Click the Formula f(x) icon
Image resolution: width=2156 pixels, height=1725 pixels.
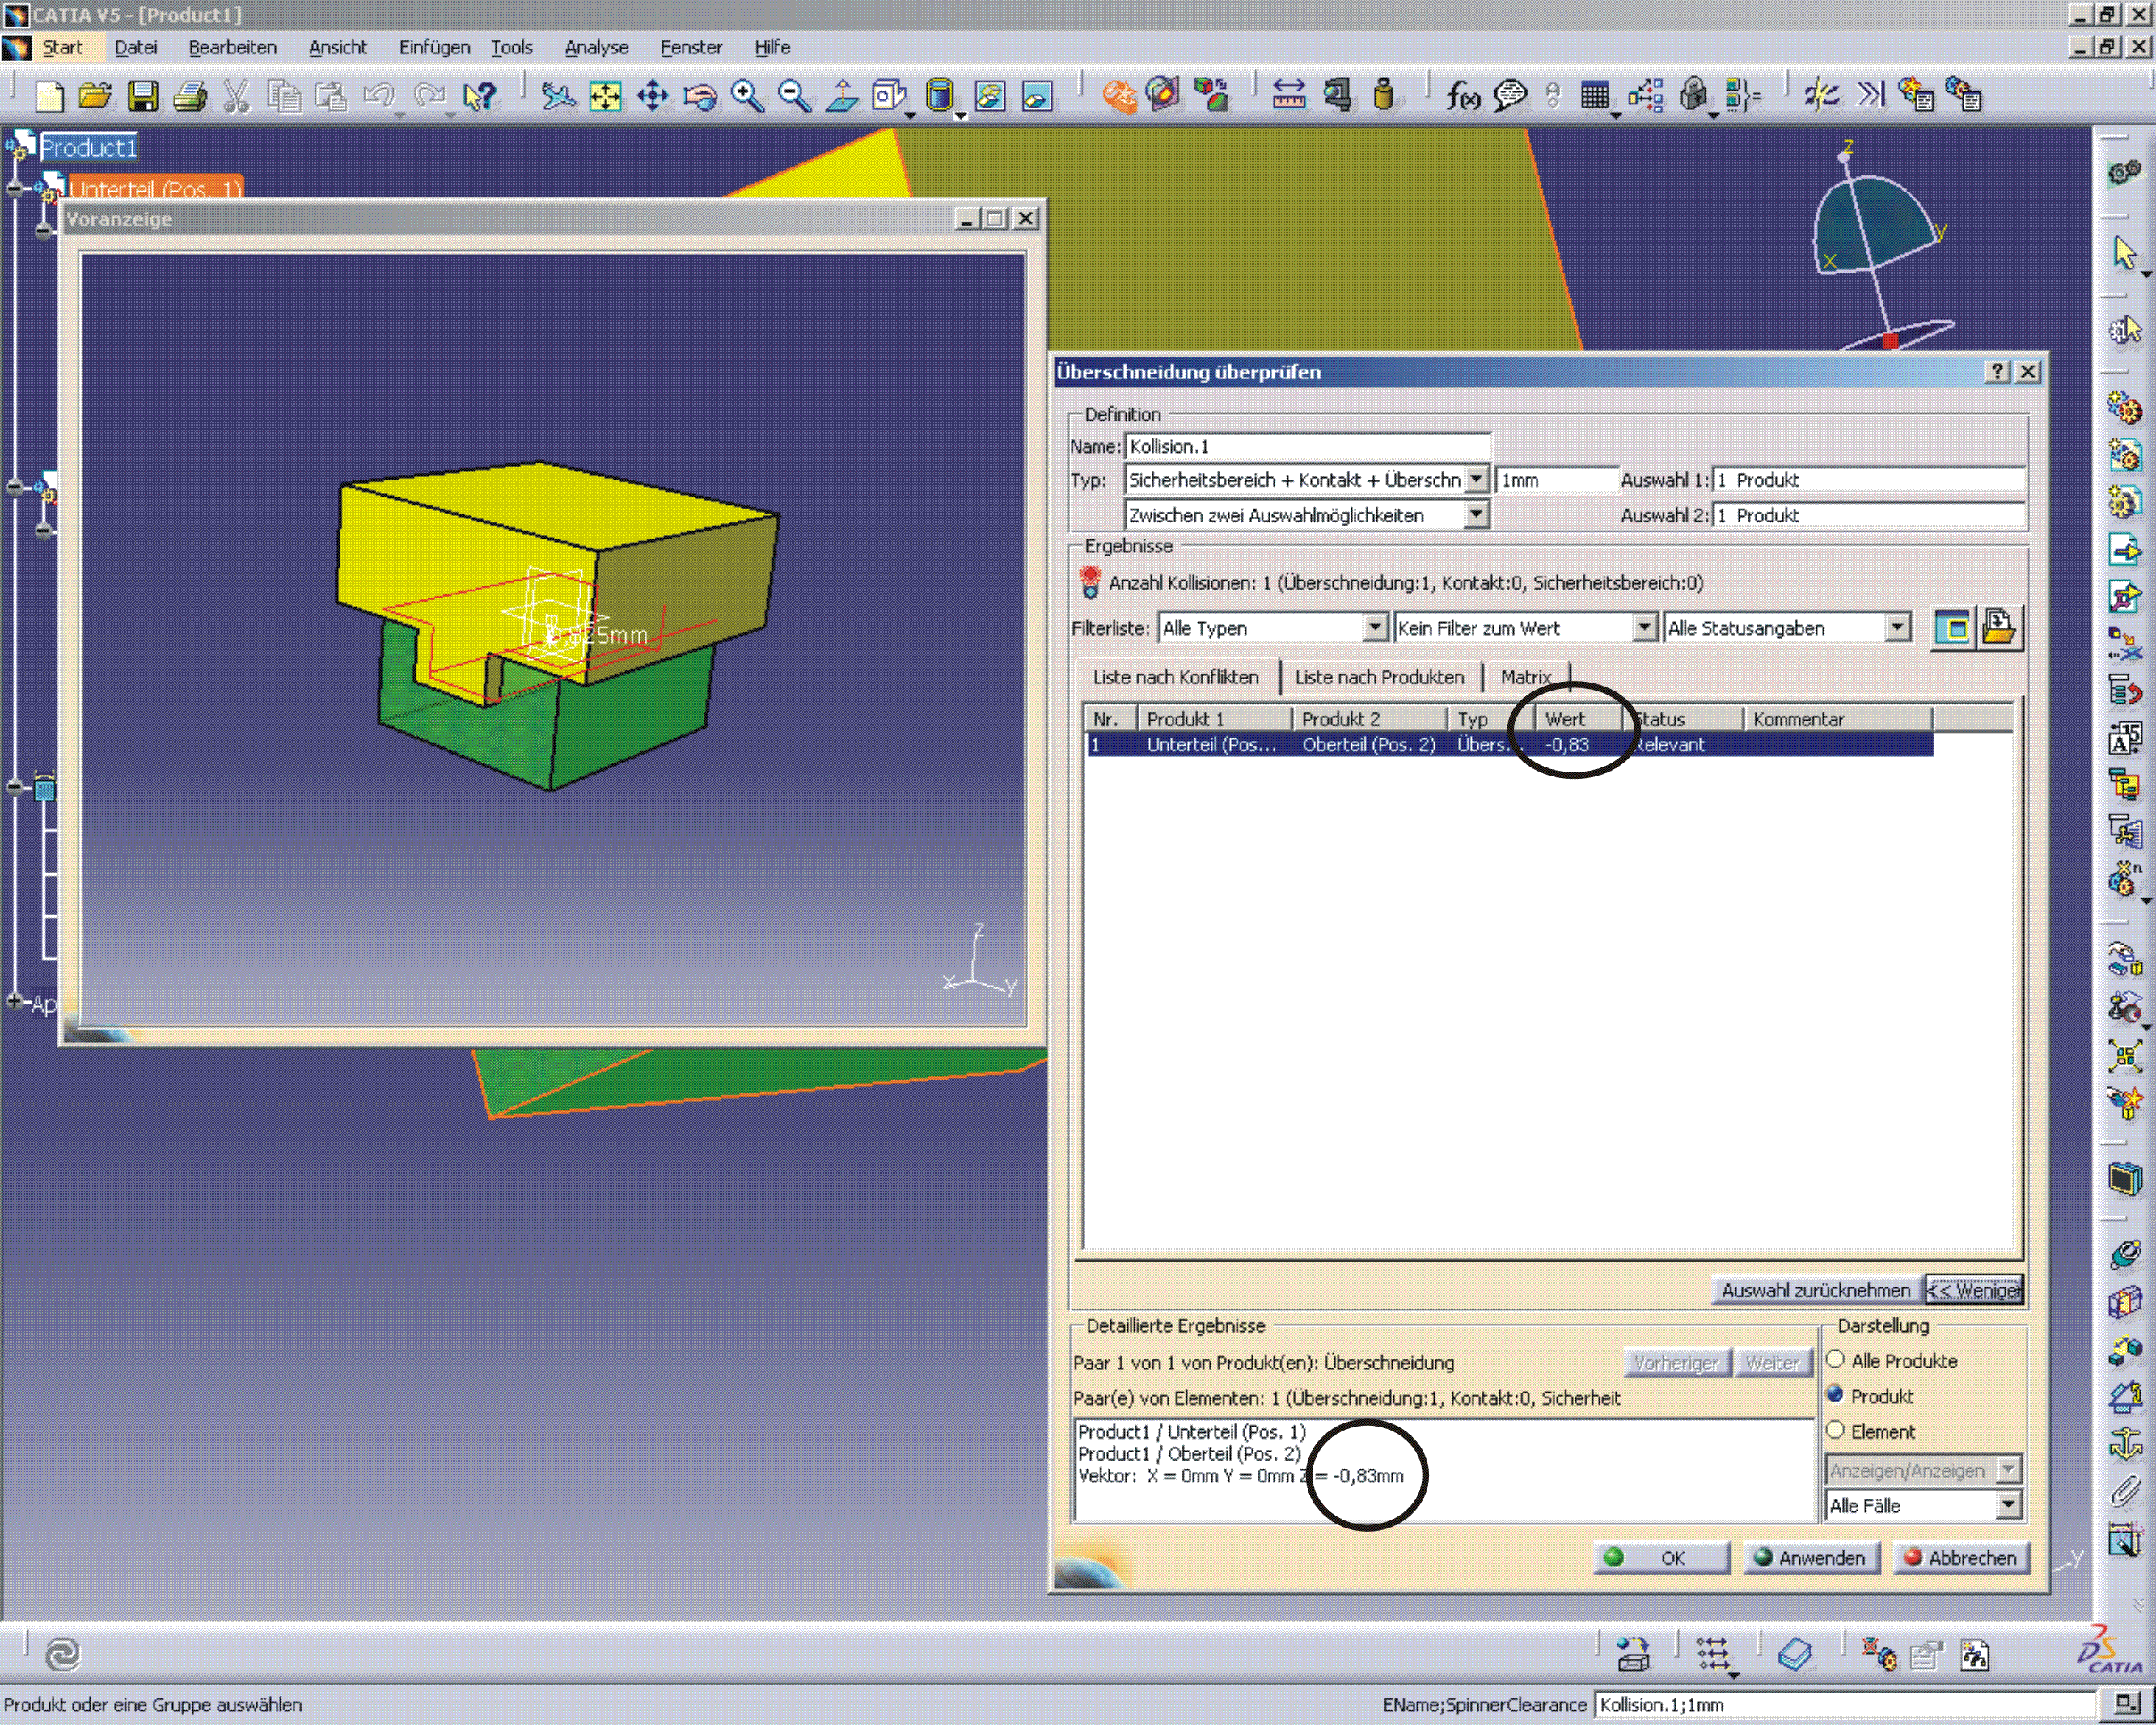pos(1462,96)
